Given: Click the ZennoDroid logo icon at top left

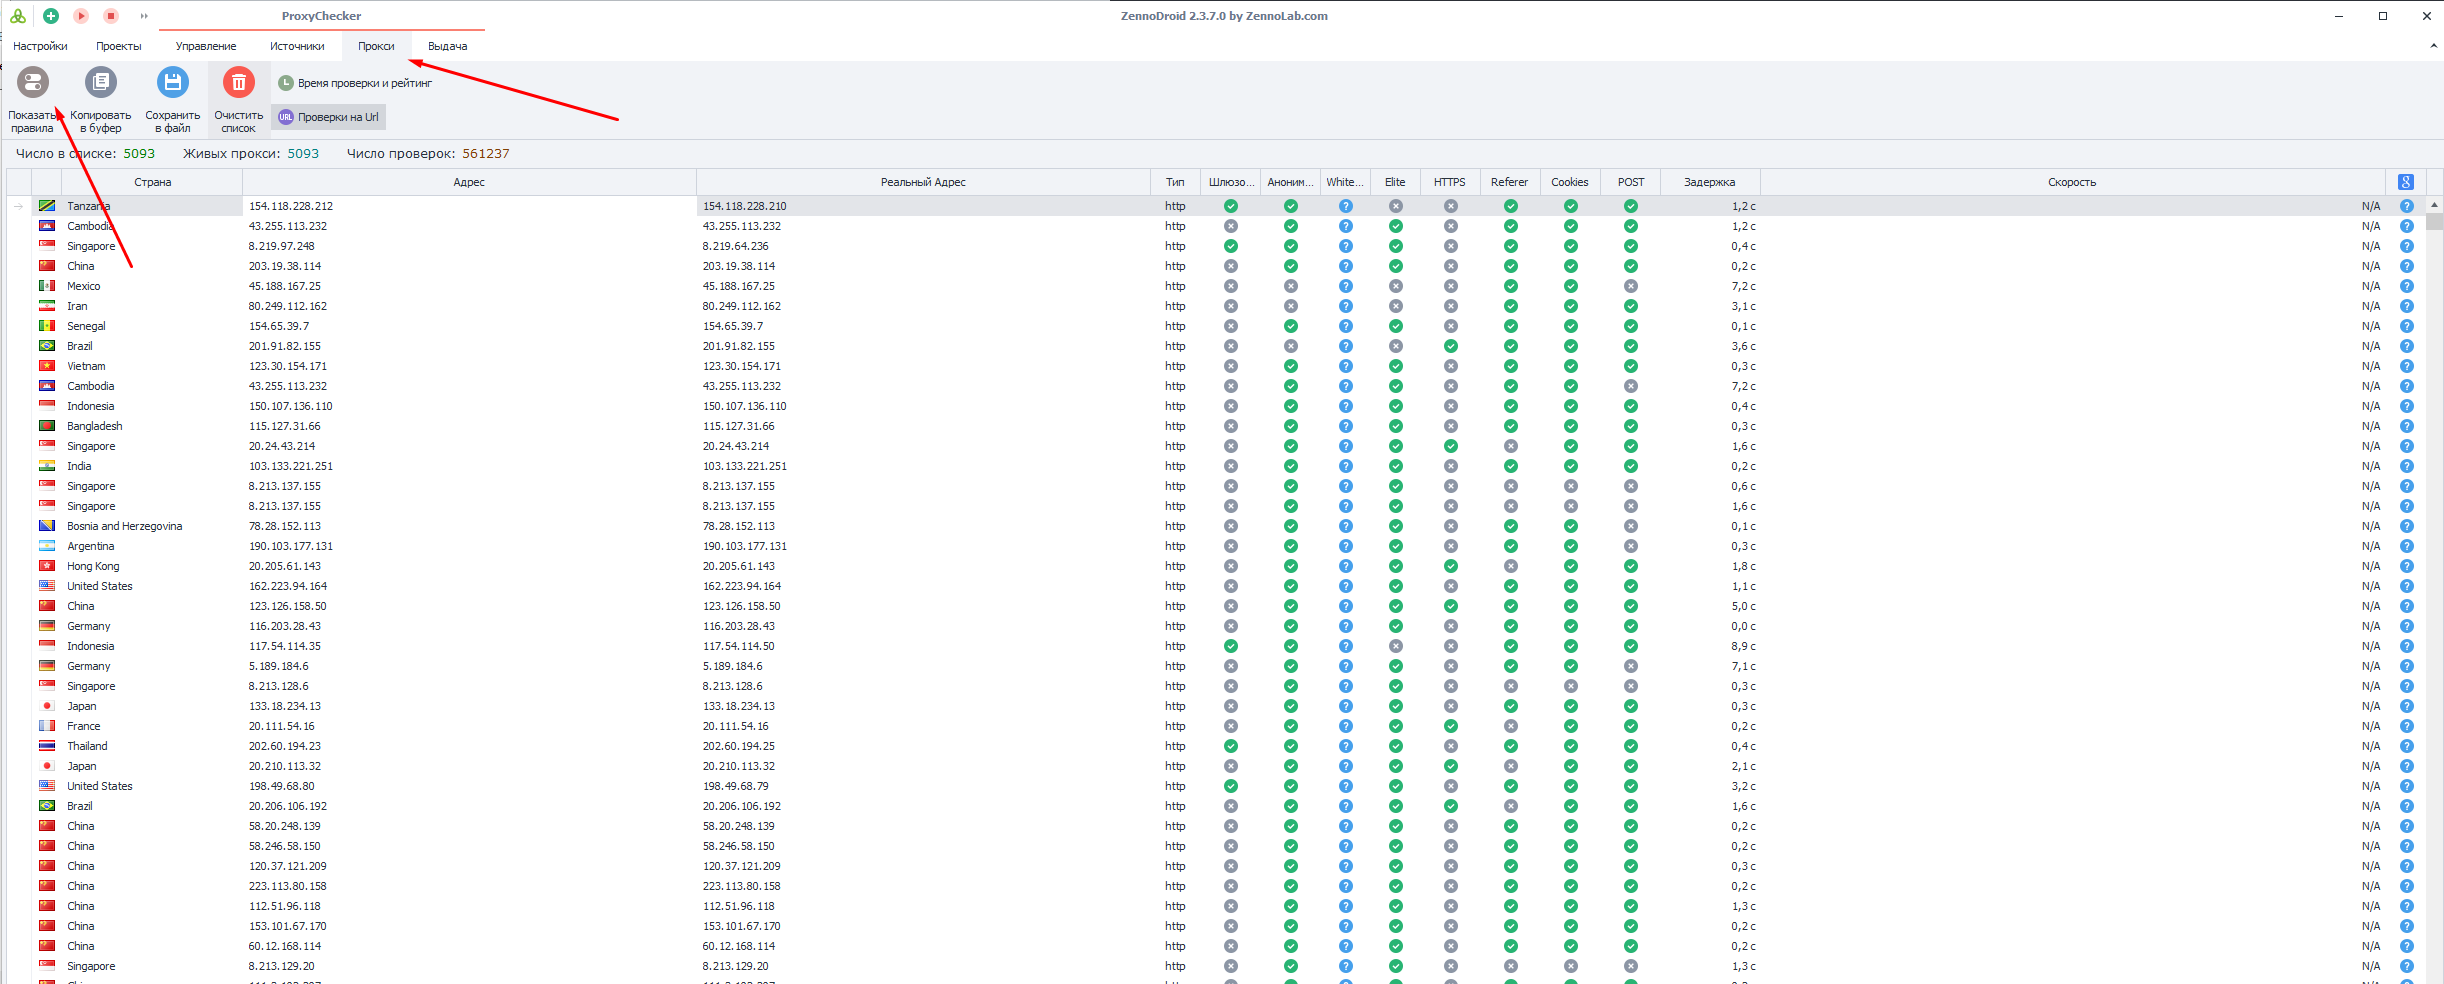Looking at the screenshot, I should click(x=18, y=16).
